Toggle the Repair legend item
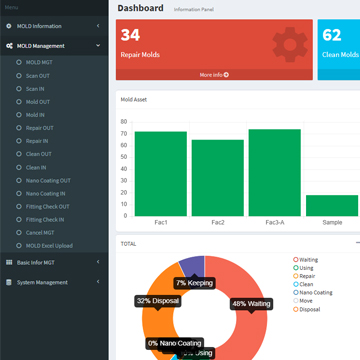 coord(304,276)
